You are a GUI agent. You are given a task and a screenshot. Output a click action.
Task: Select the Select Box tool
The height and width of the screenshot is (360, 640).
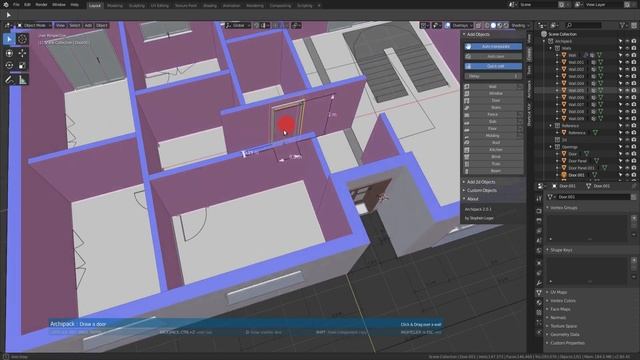coord(9,39)
